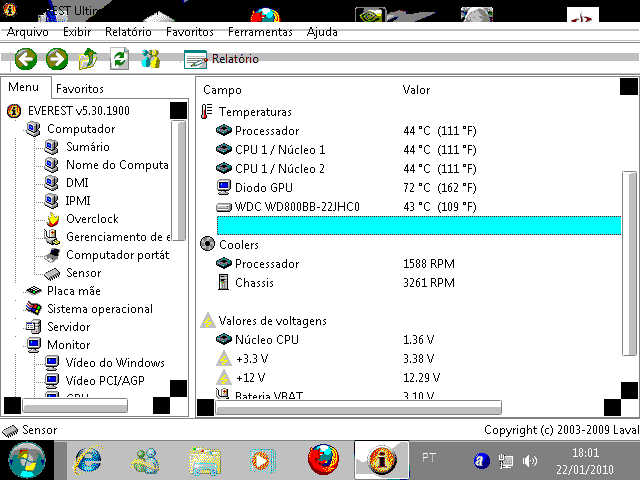Click the volume speaker tray icon
The image size is (640, 480).
(x=529, y=461)
